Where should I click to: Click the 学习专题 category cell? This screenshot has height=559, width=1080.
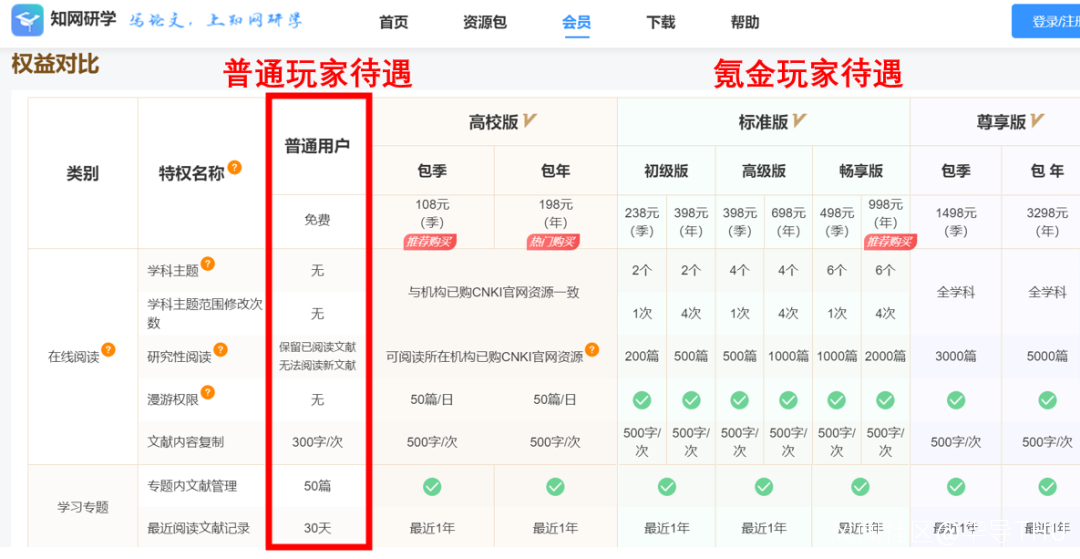[x=83, y=508]
